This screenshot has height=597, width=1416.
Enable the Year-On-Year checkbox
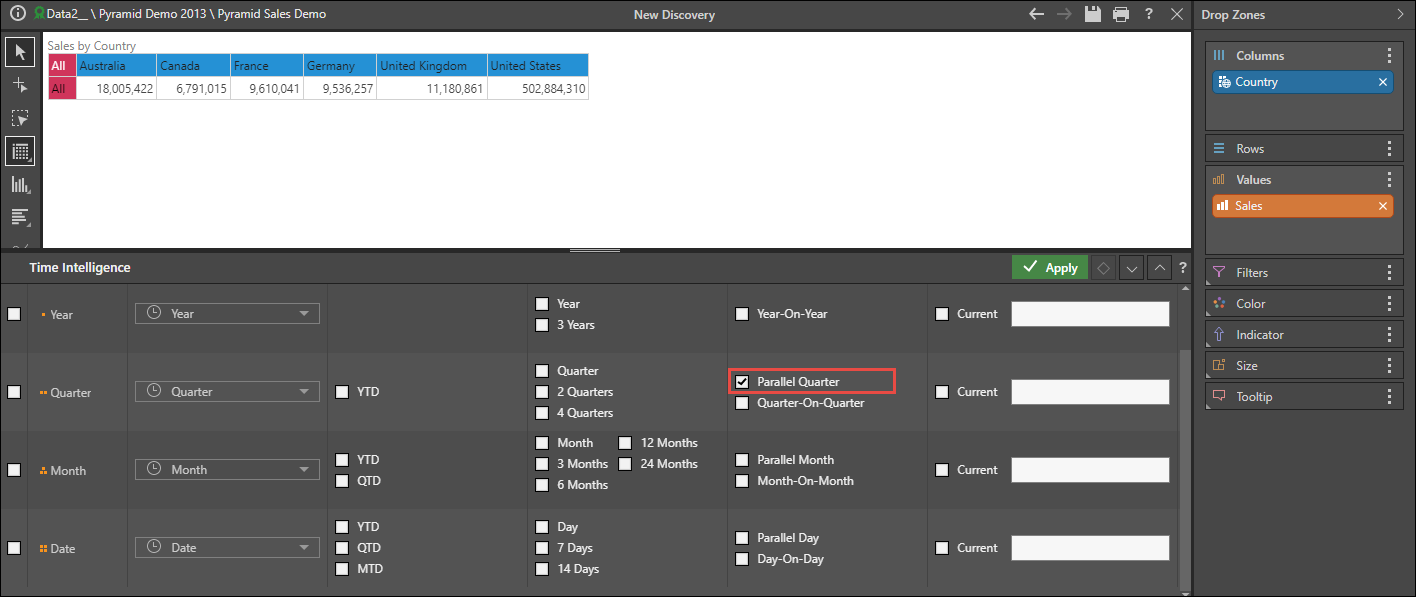(742, 314)
